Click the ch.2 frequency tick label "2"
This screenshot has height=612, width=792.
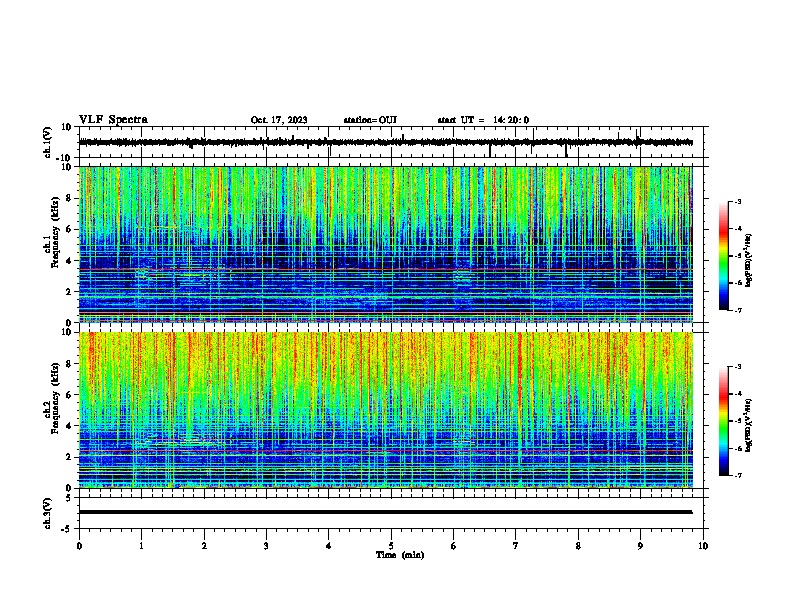click(x=69, y=457)
